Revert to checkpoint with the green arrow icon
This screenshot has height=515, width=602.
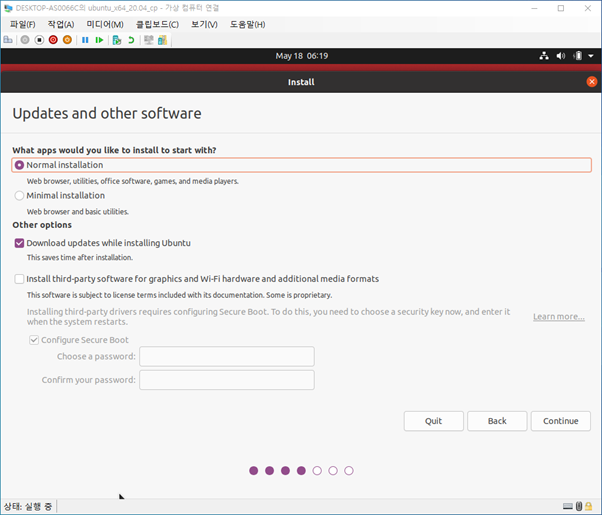131,40
